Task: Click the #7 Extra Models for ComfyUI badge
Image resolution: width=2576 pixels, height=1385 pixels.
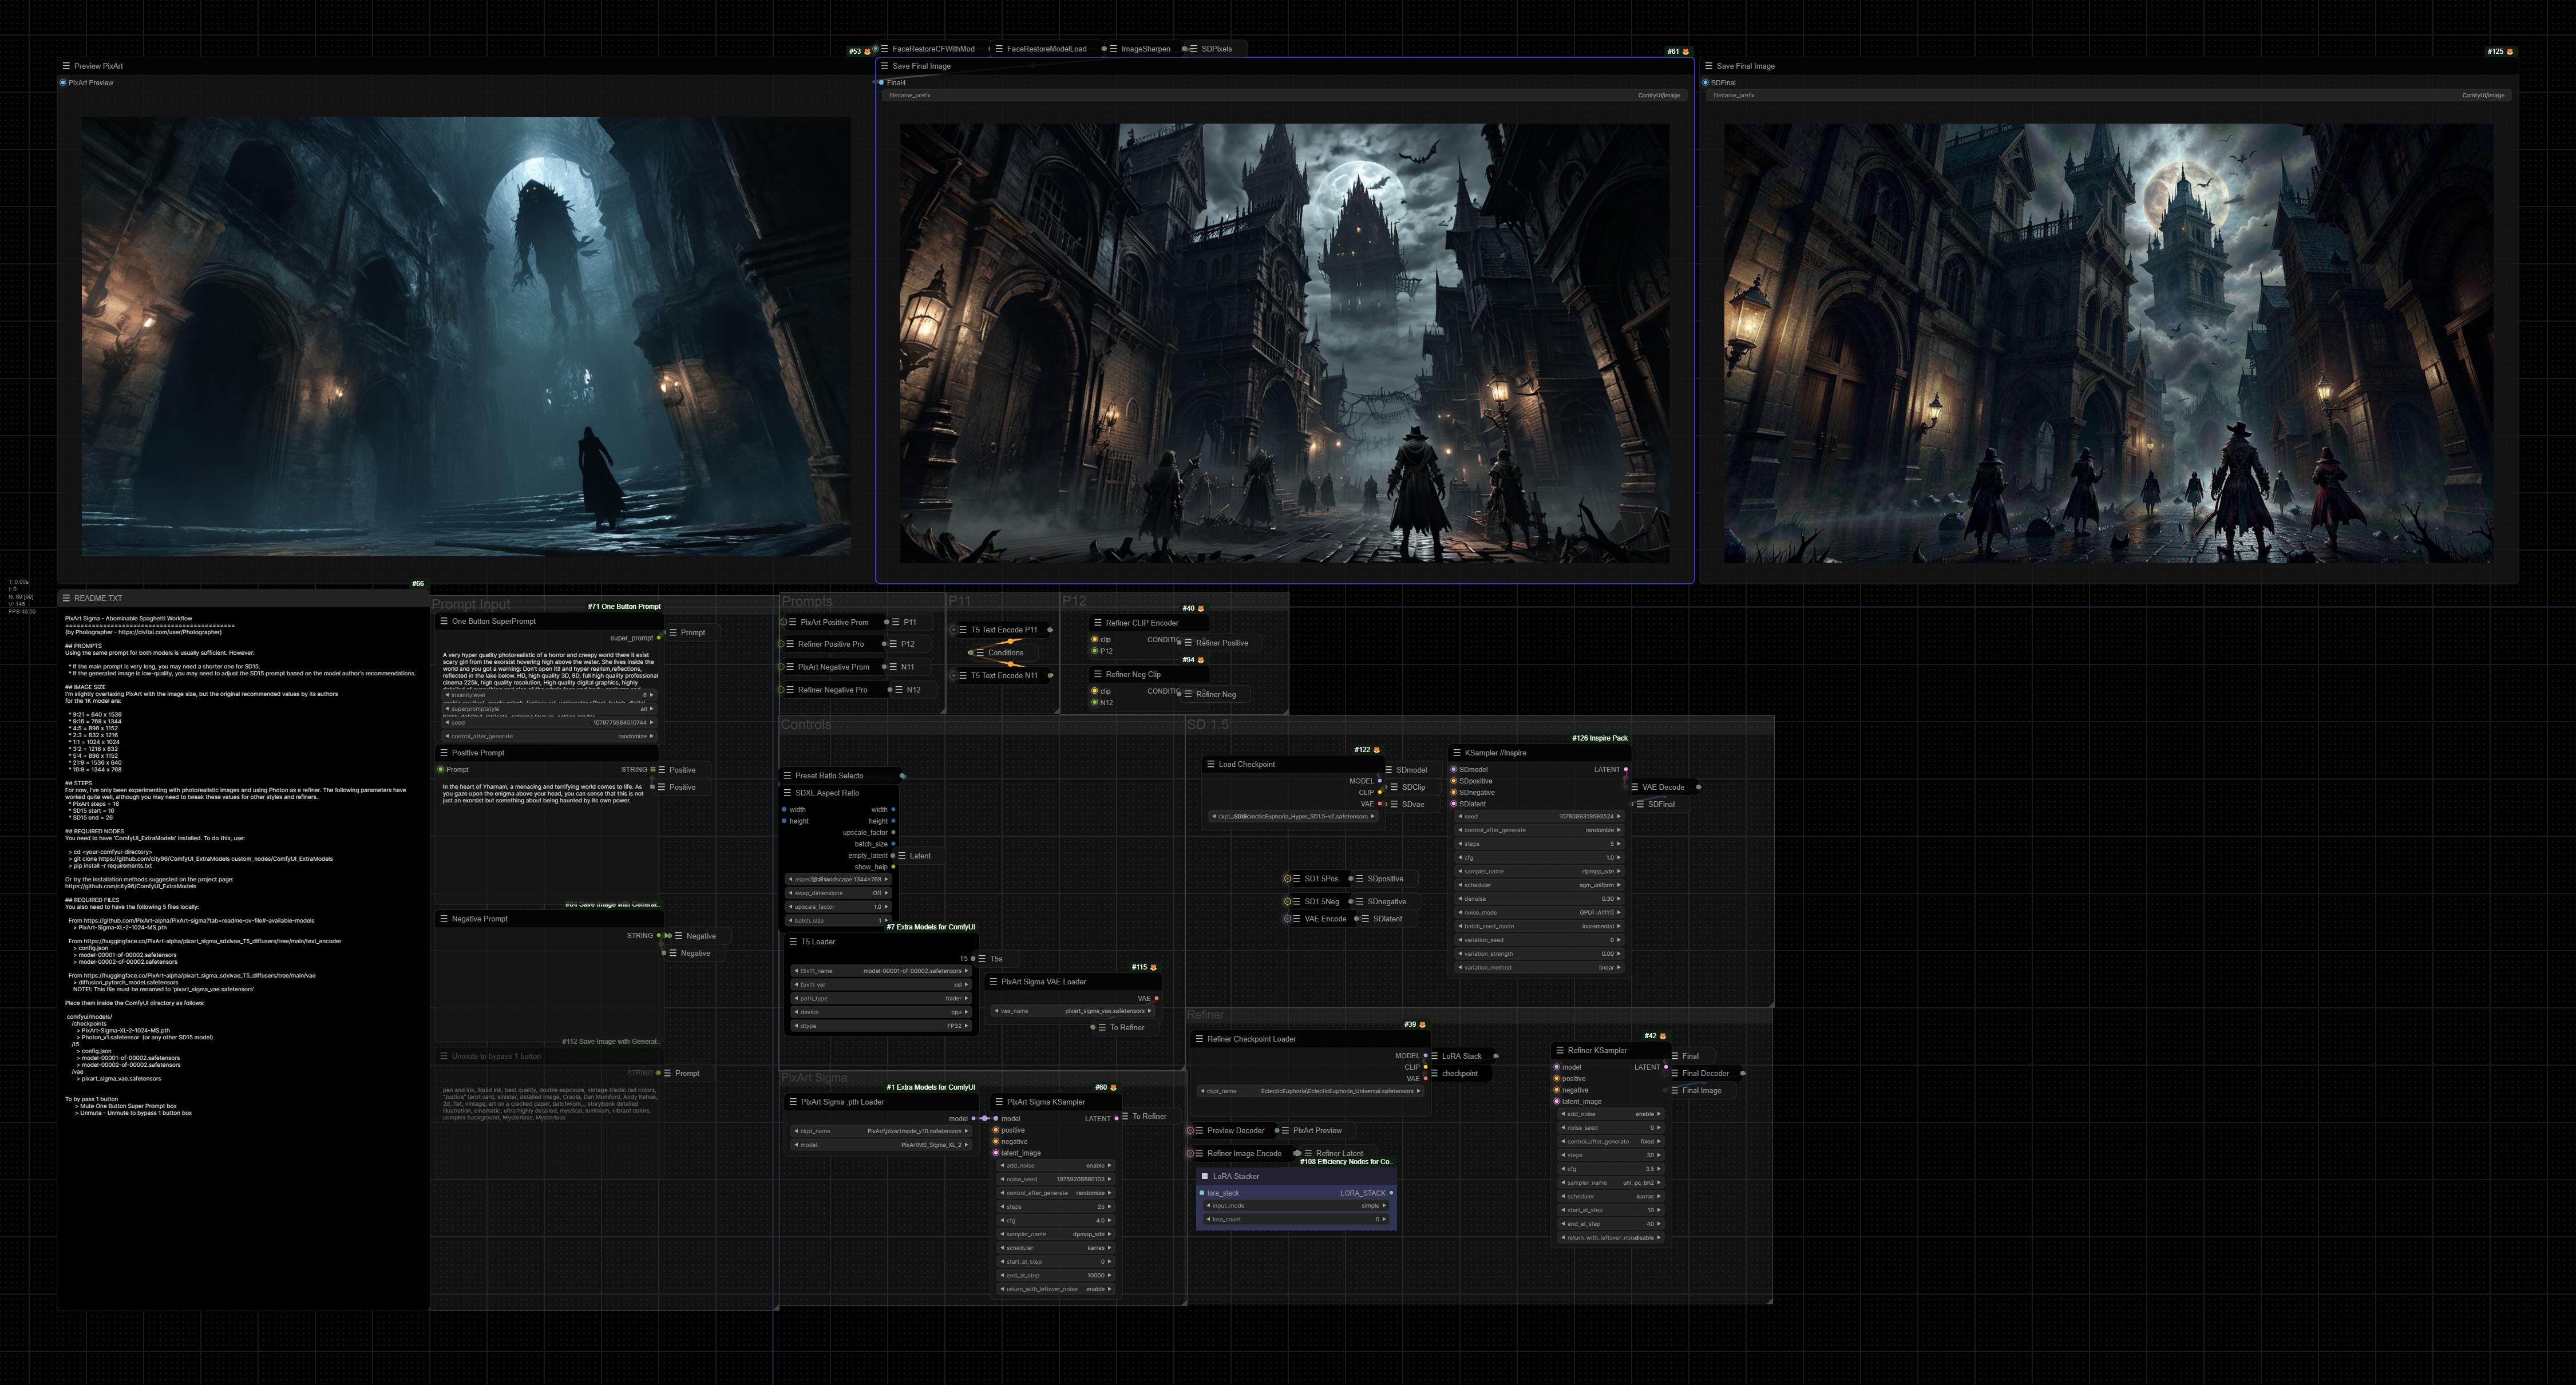Action: [931, 928]
